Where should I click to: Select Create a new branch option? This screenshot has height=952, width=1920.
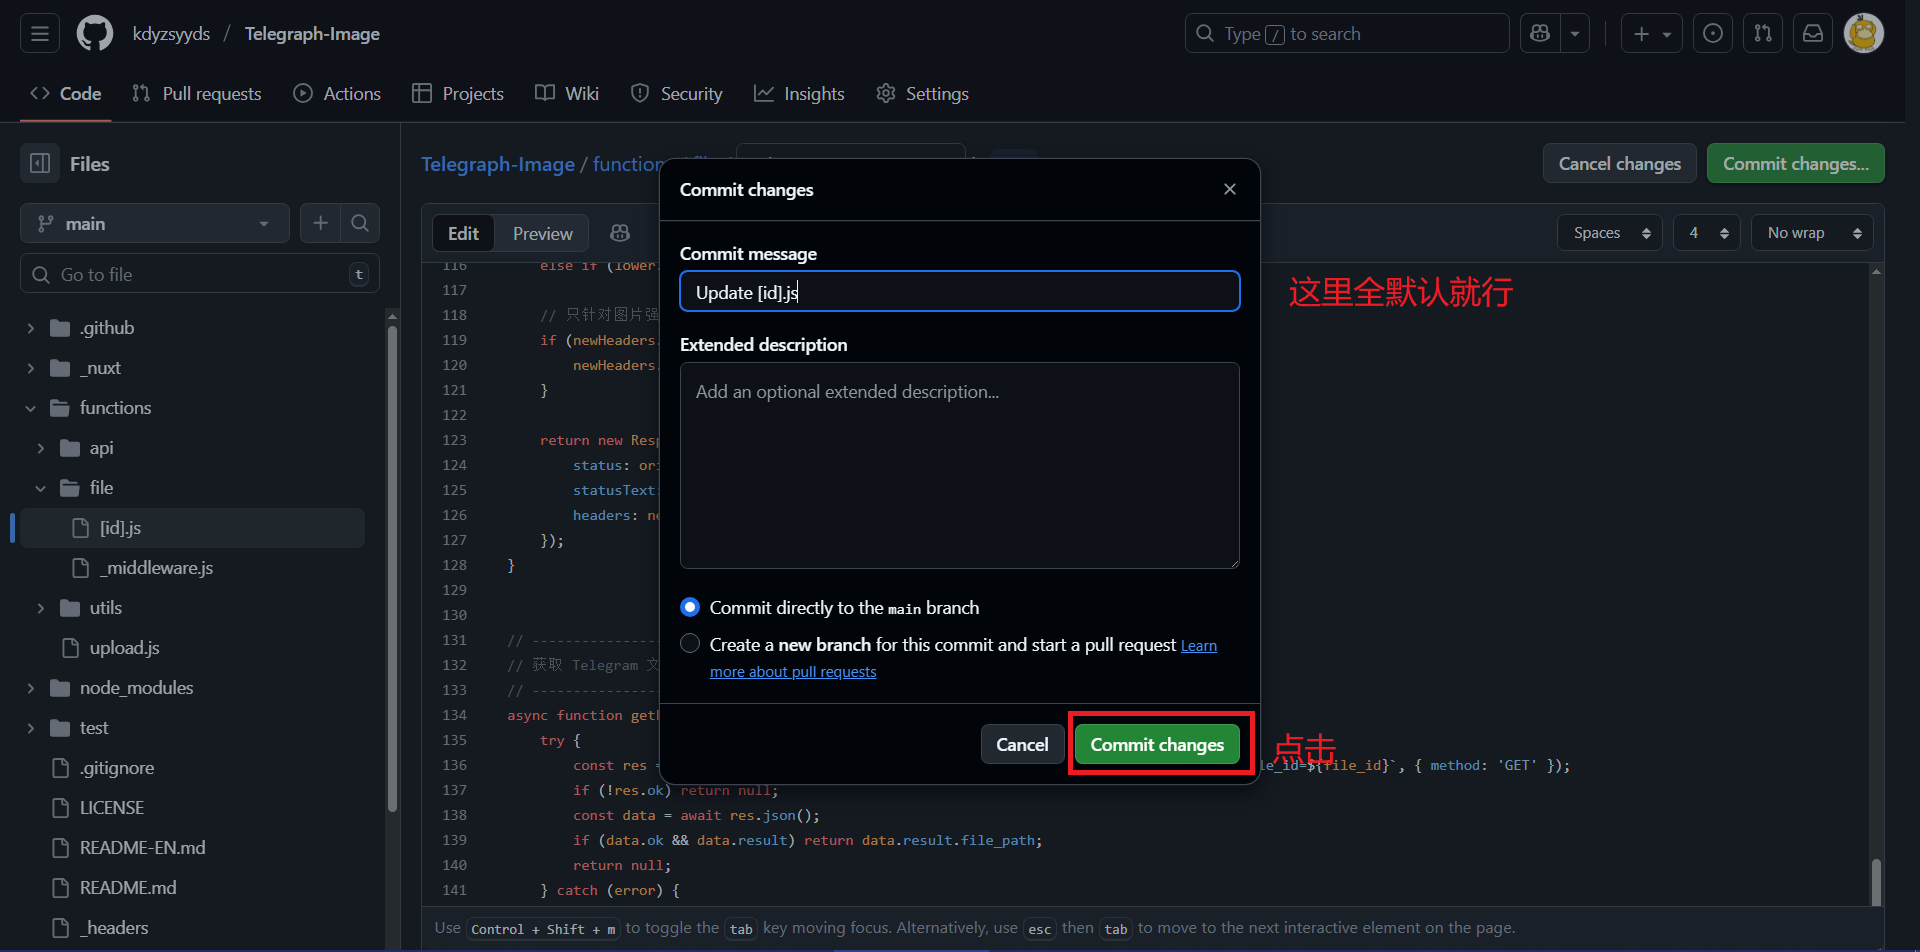(690, 644)
